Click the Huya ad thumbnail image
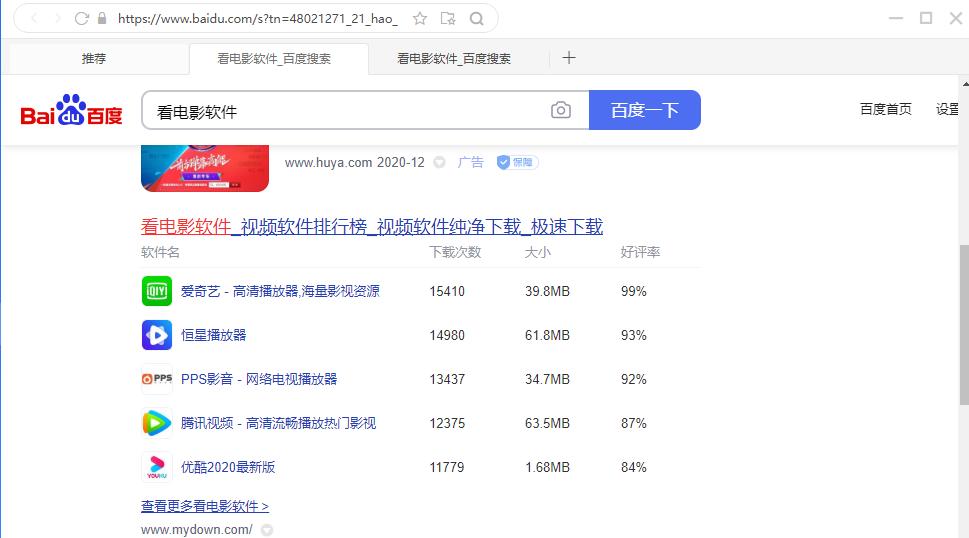The height and width of the screenshot is (538, 969). (205, 168)
